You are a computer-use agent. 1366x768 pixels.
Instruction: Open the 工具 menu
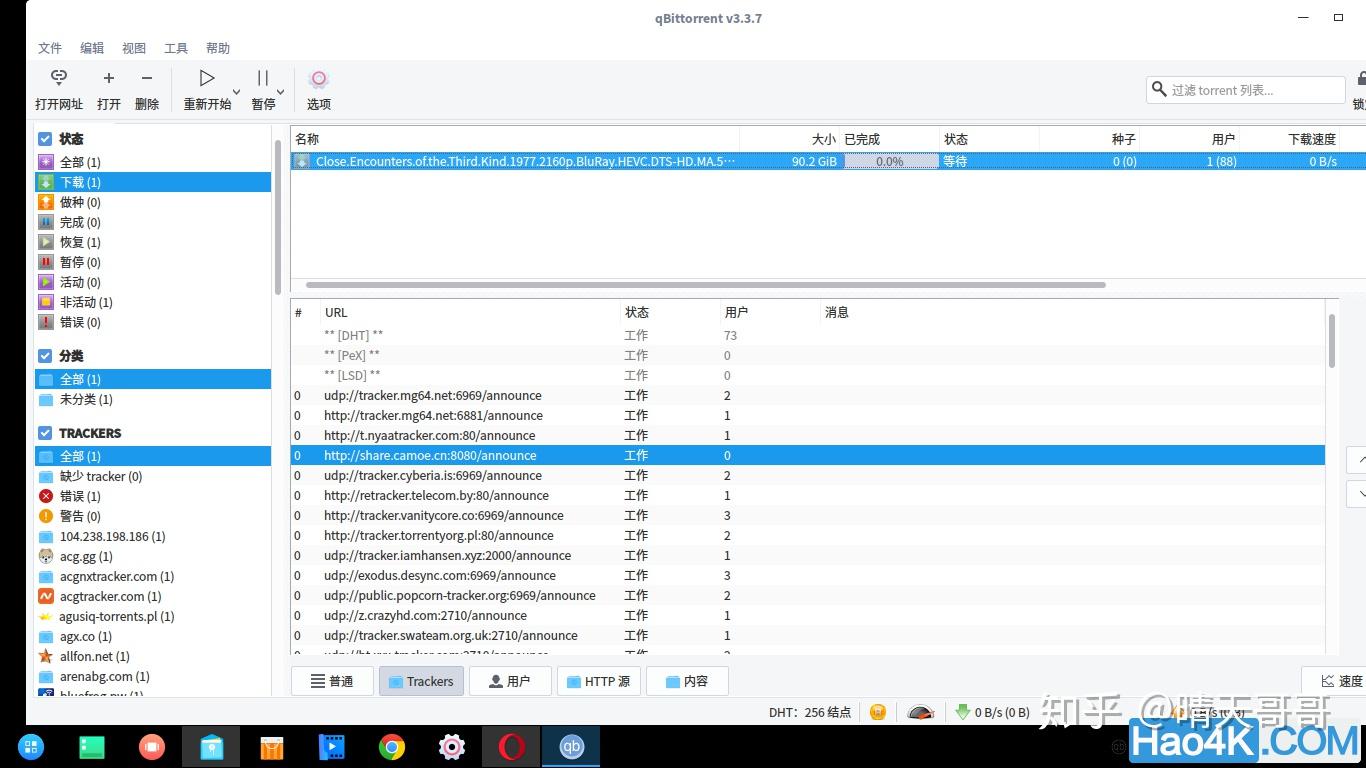pyautogui.click(x=176, y=48)
